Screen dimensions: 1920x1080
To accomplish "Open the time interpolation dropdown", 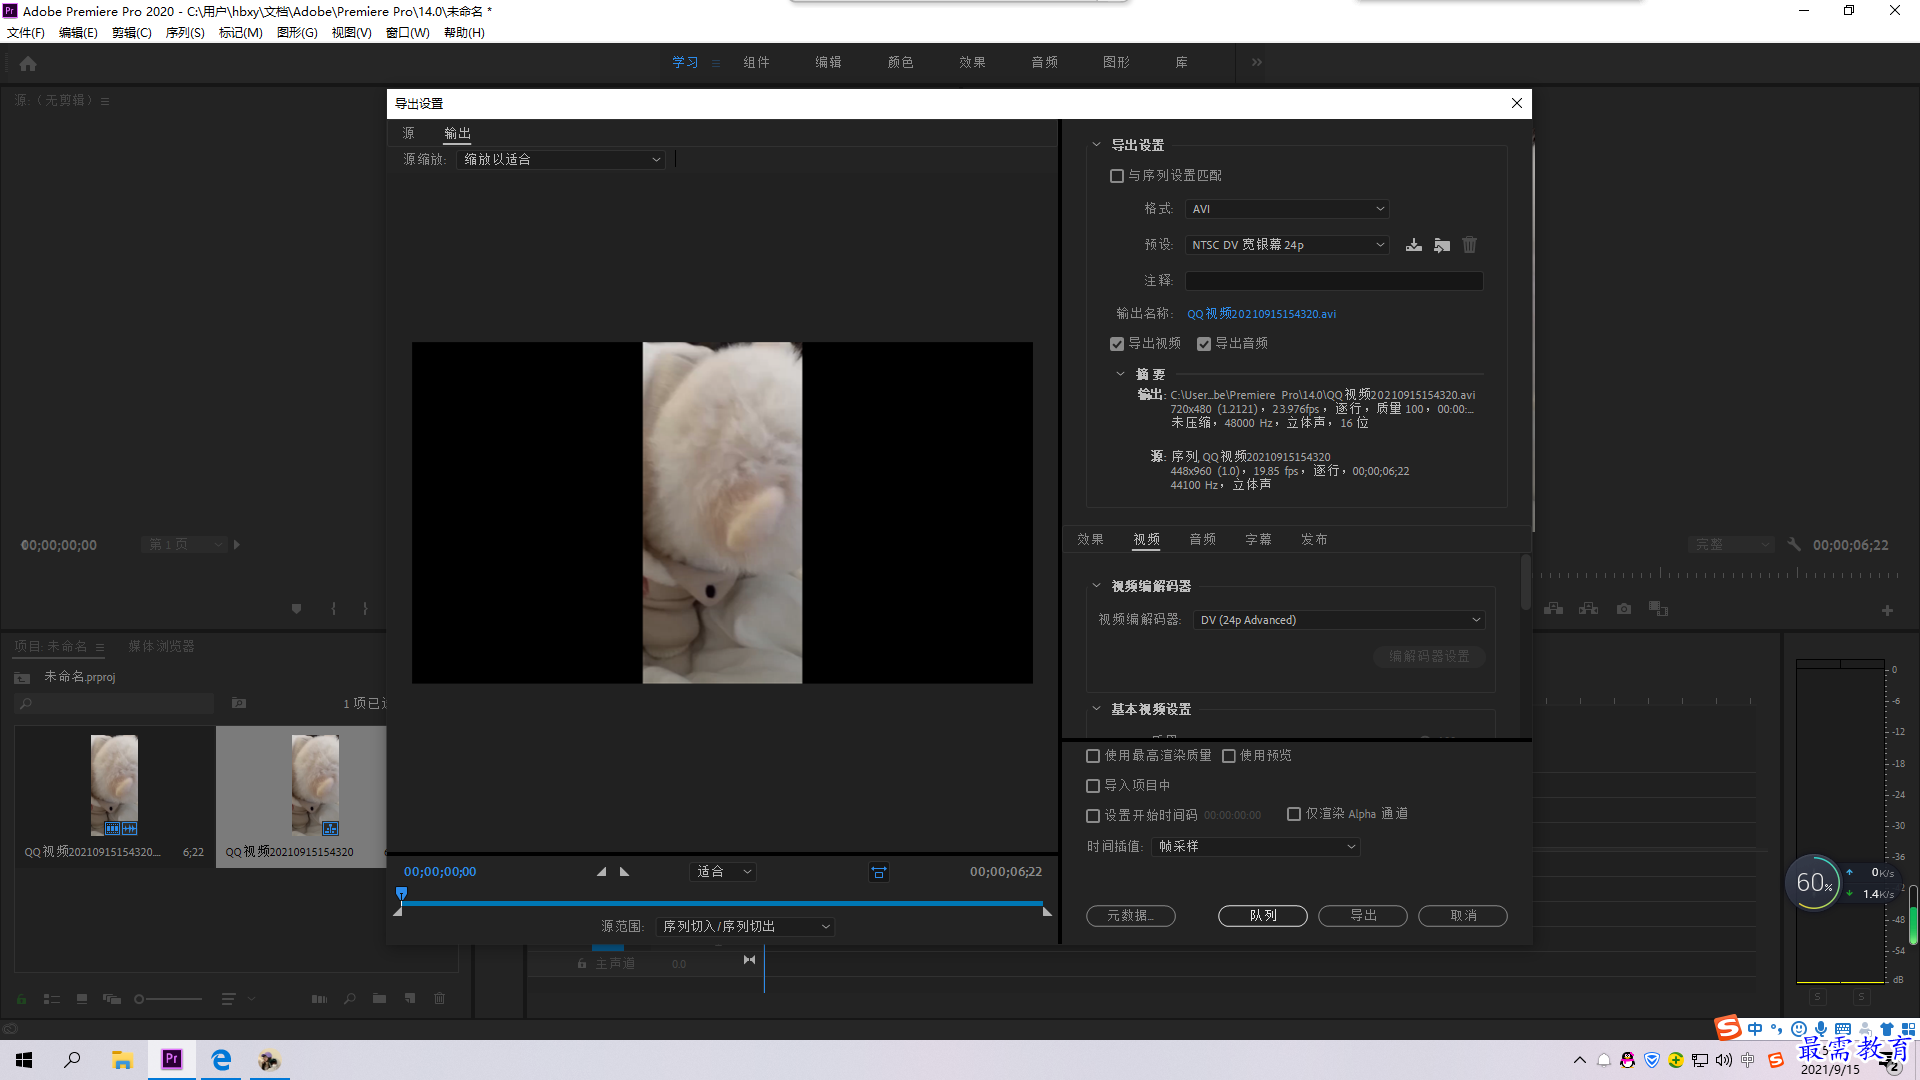I will tap(1256, 847).
